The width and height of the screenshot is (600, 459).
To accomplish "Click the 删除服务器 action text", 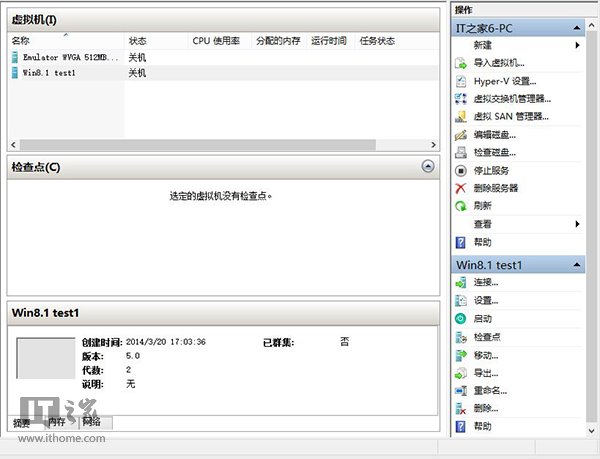I will [x=496, y=188].
